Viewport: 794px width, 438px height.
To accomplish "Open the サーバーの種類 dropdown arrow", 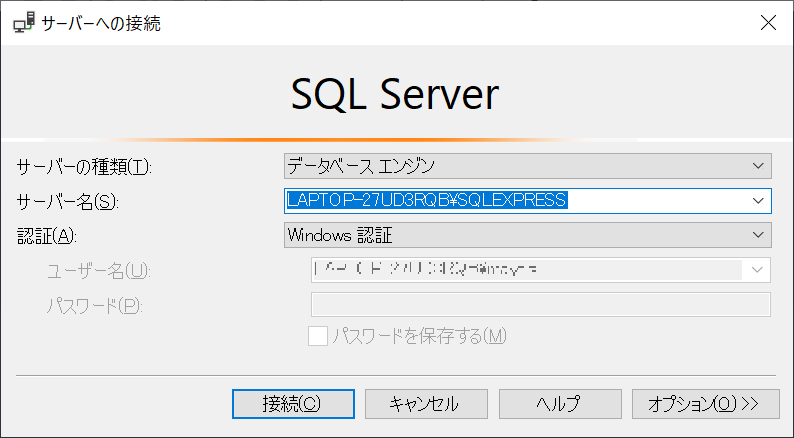I will (758, 166).
